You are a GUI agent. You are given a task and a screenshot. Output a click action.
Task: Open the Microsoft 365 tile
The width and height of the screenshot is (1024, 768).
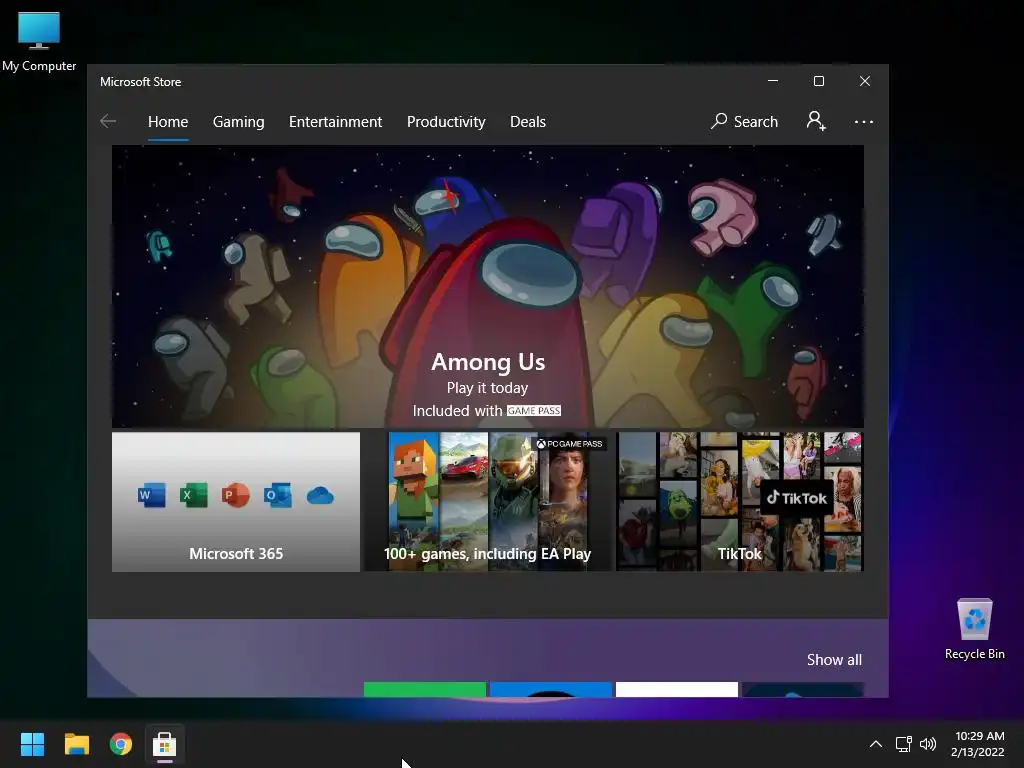(x=236, y=502)
